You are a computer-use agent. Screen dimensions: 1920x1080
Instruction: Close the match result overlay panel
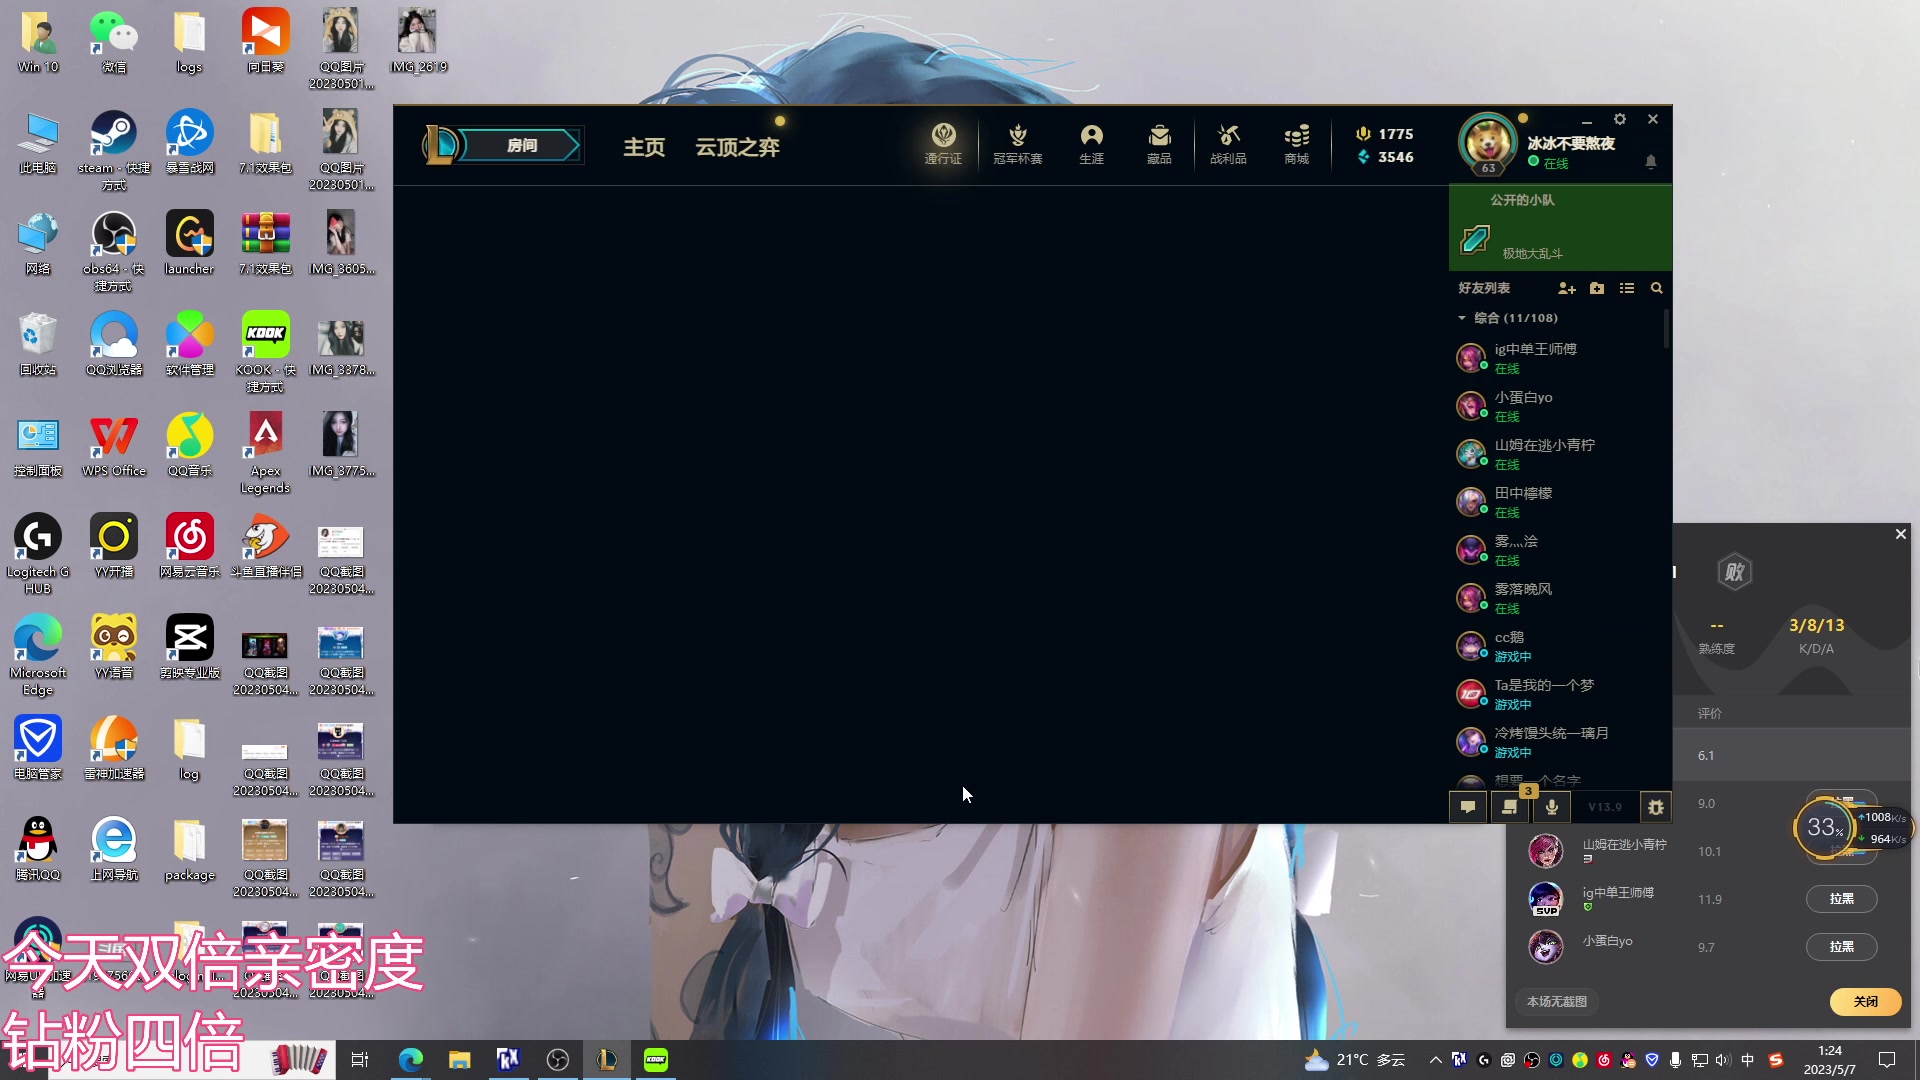(x=1901, y=534)
